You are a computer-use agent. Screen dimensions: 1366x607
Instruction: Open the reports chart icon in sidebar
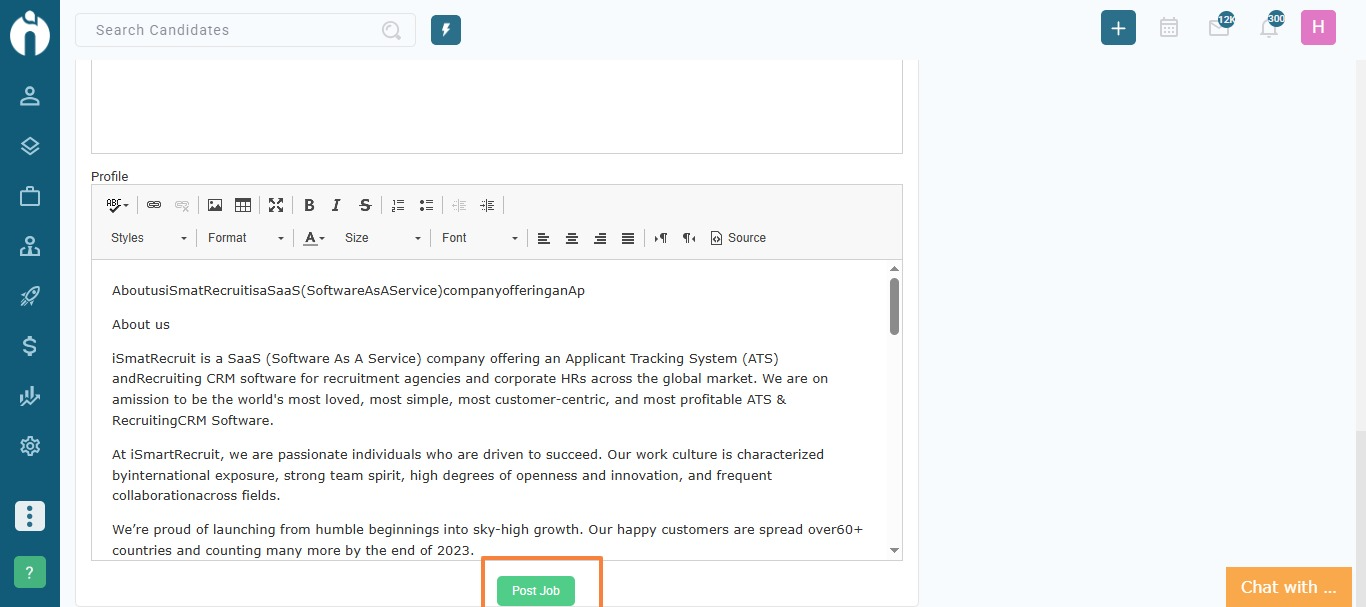[30, 396]
